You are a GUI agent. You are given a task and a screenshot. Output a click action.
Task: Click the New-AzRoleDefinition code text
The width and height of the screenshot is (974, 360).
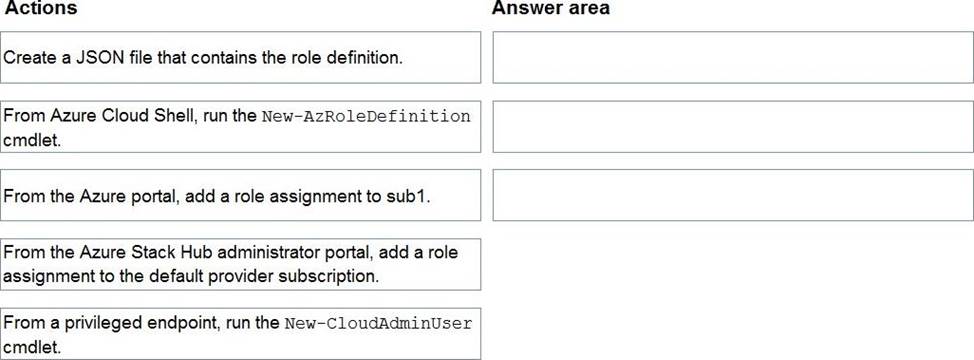click(x=366, y=117)
